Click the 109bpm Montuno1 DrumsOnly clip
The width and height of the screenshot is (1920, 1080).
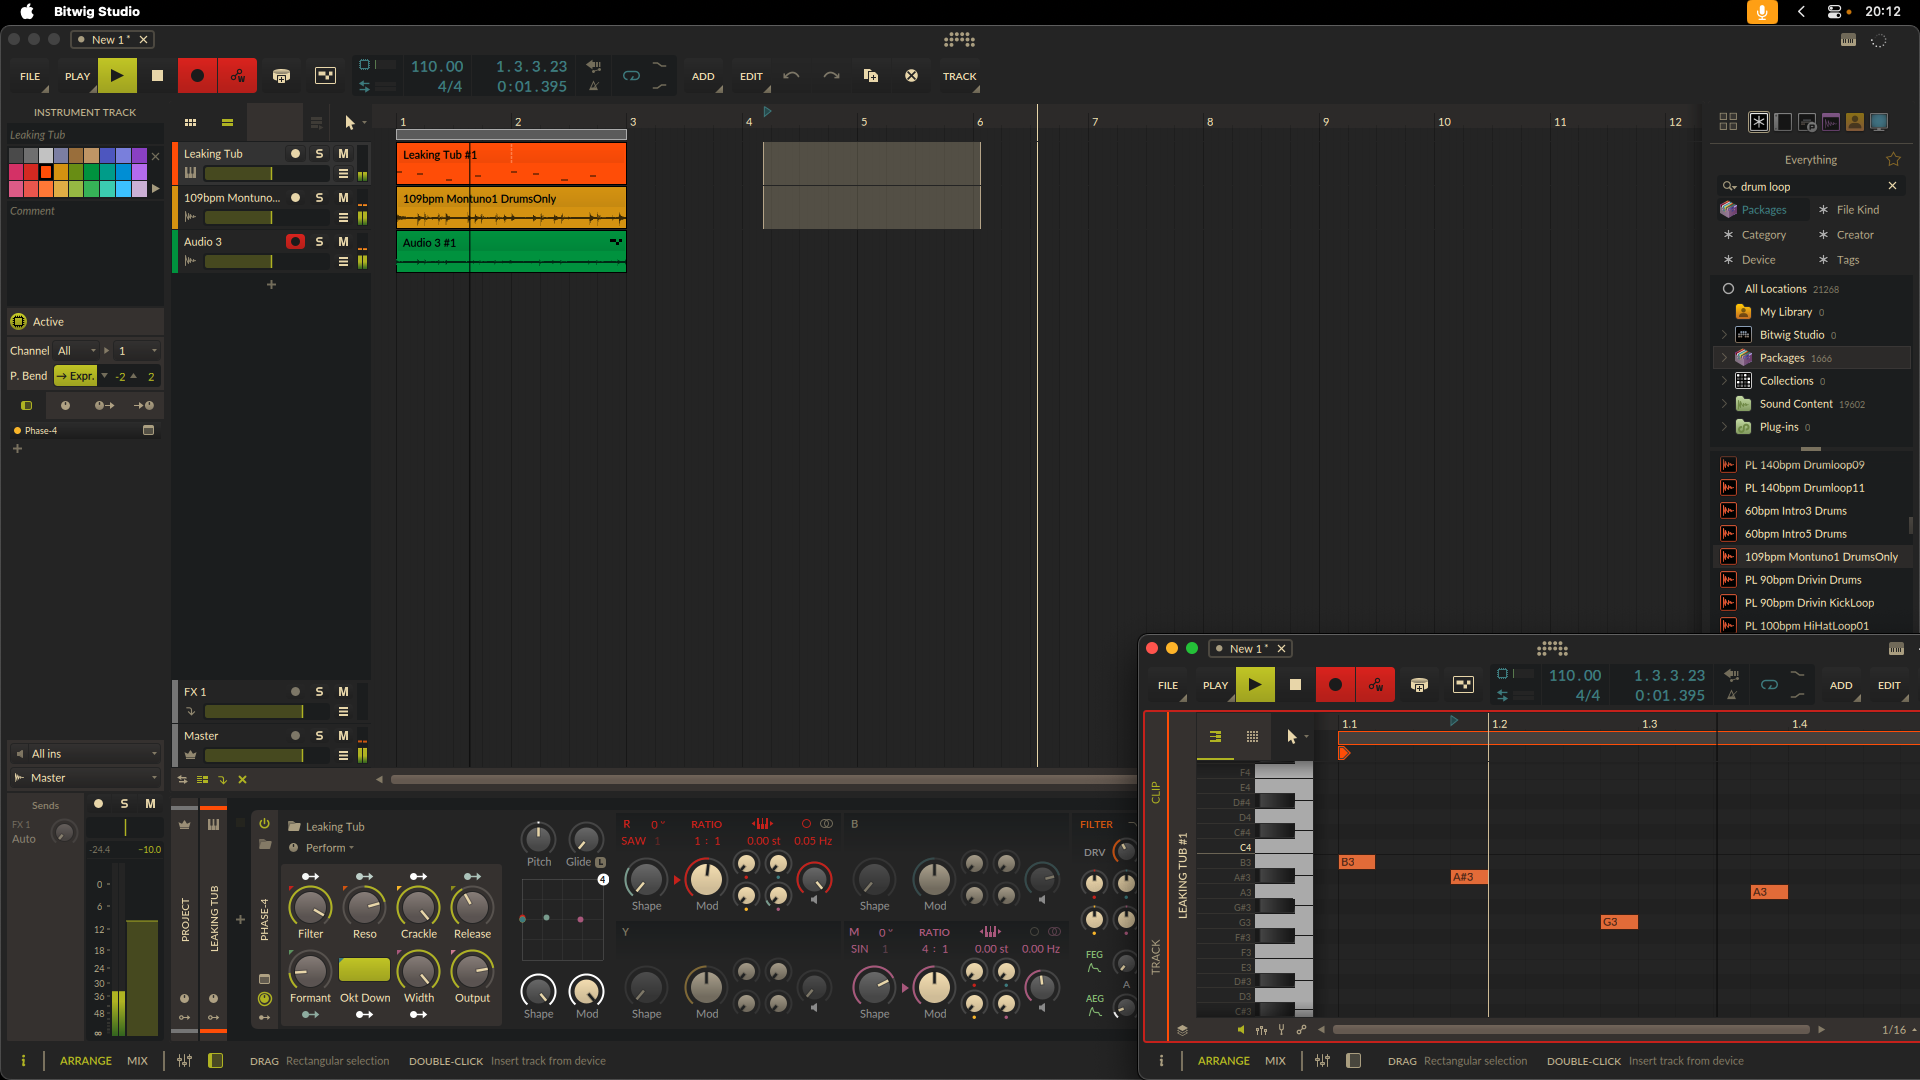[x=512, y=207]
